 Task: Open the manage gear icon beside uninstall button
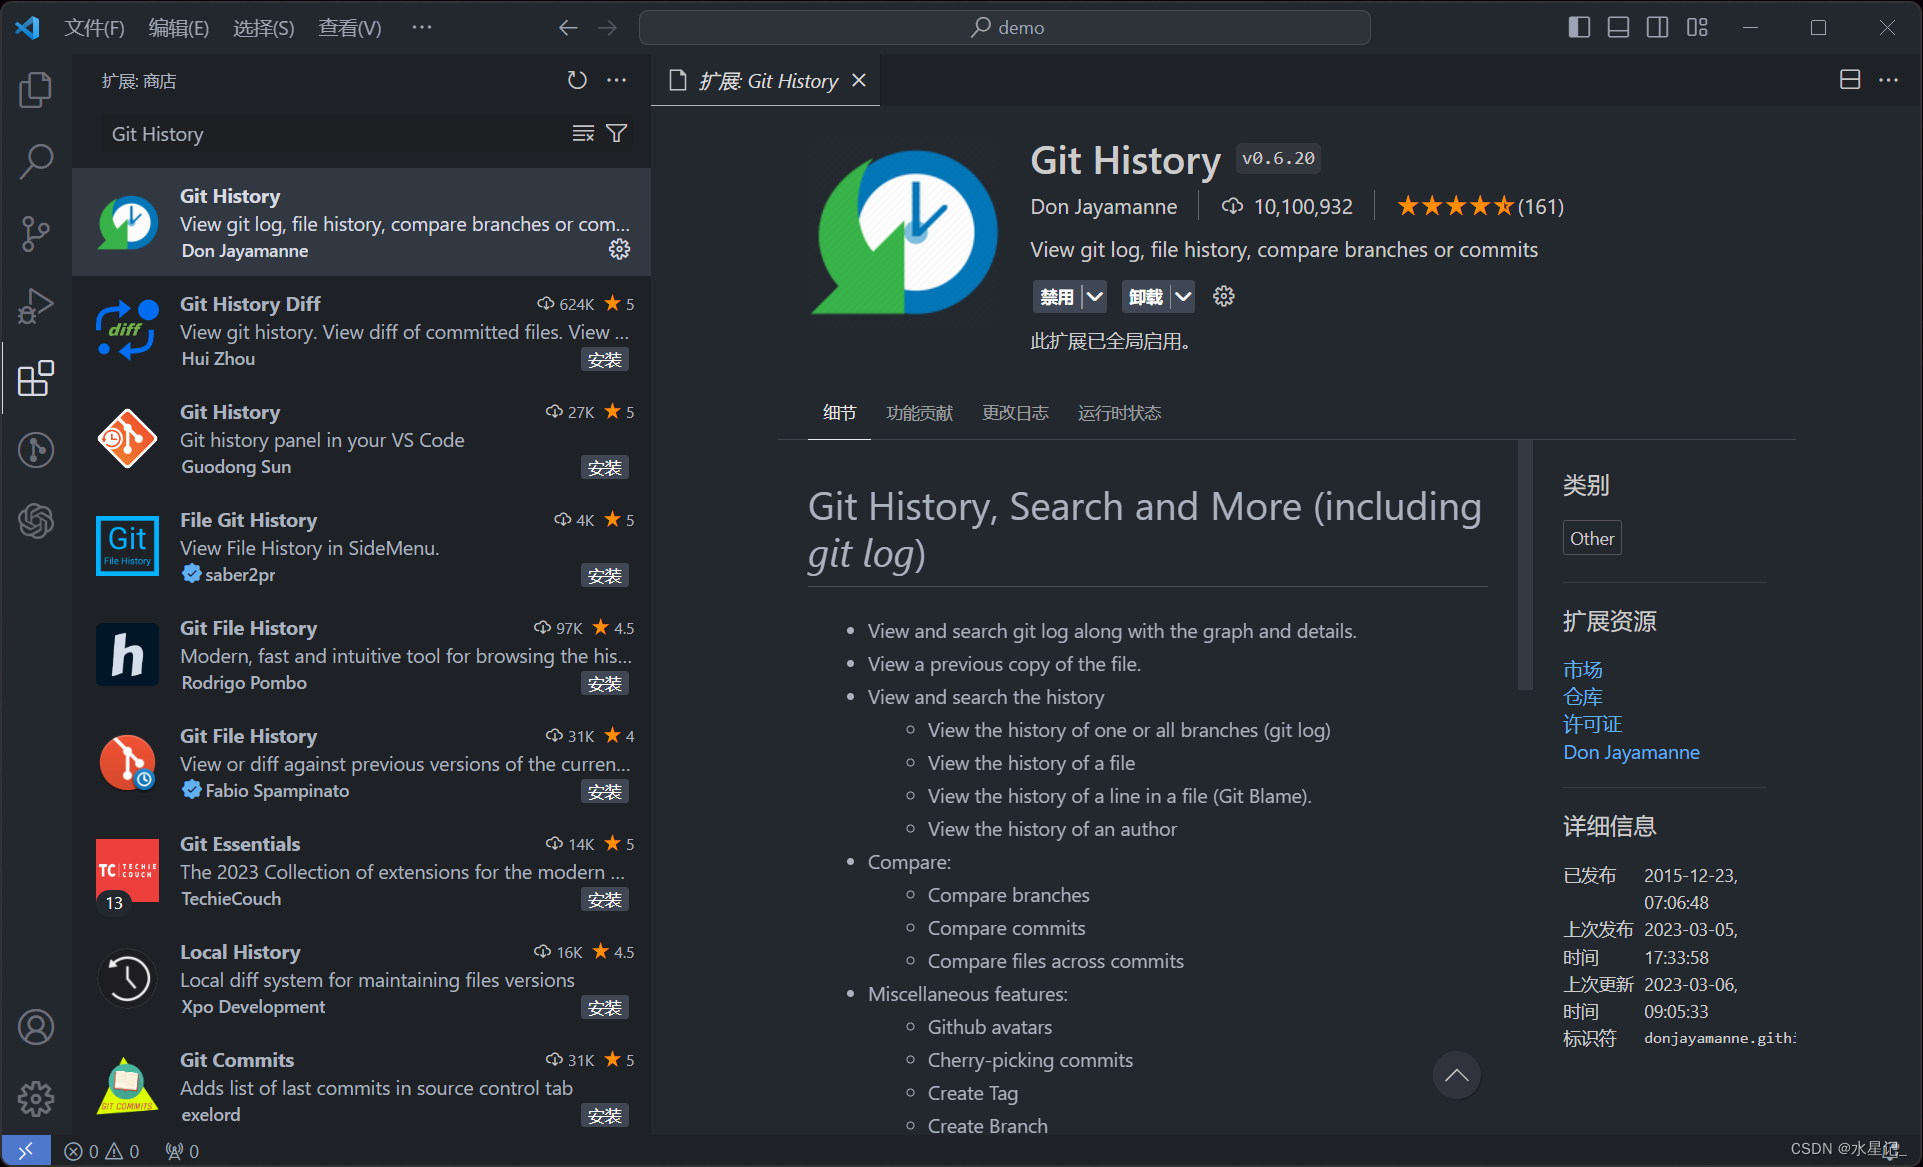(x=1223, y=296)
